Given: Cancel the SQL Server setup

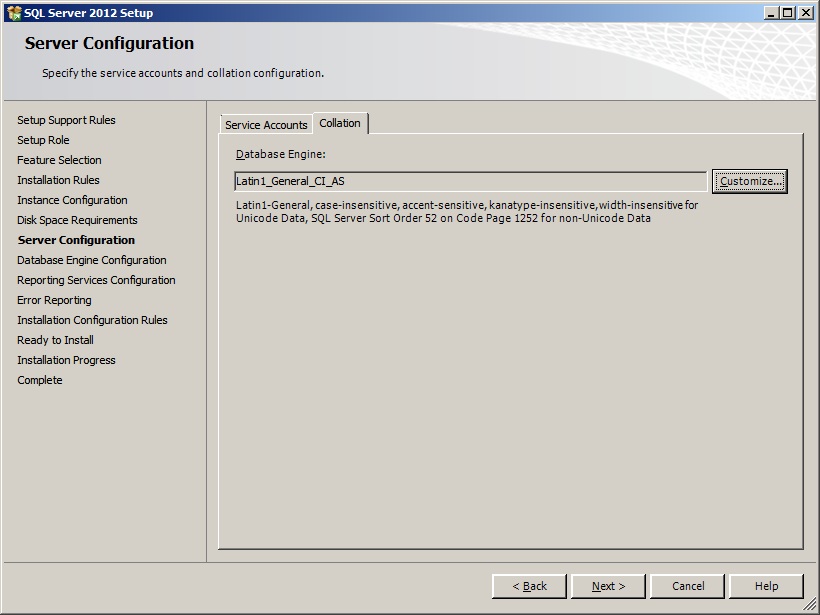Looking at the screenshot, I should pos(687,586).
